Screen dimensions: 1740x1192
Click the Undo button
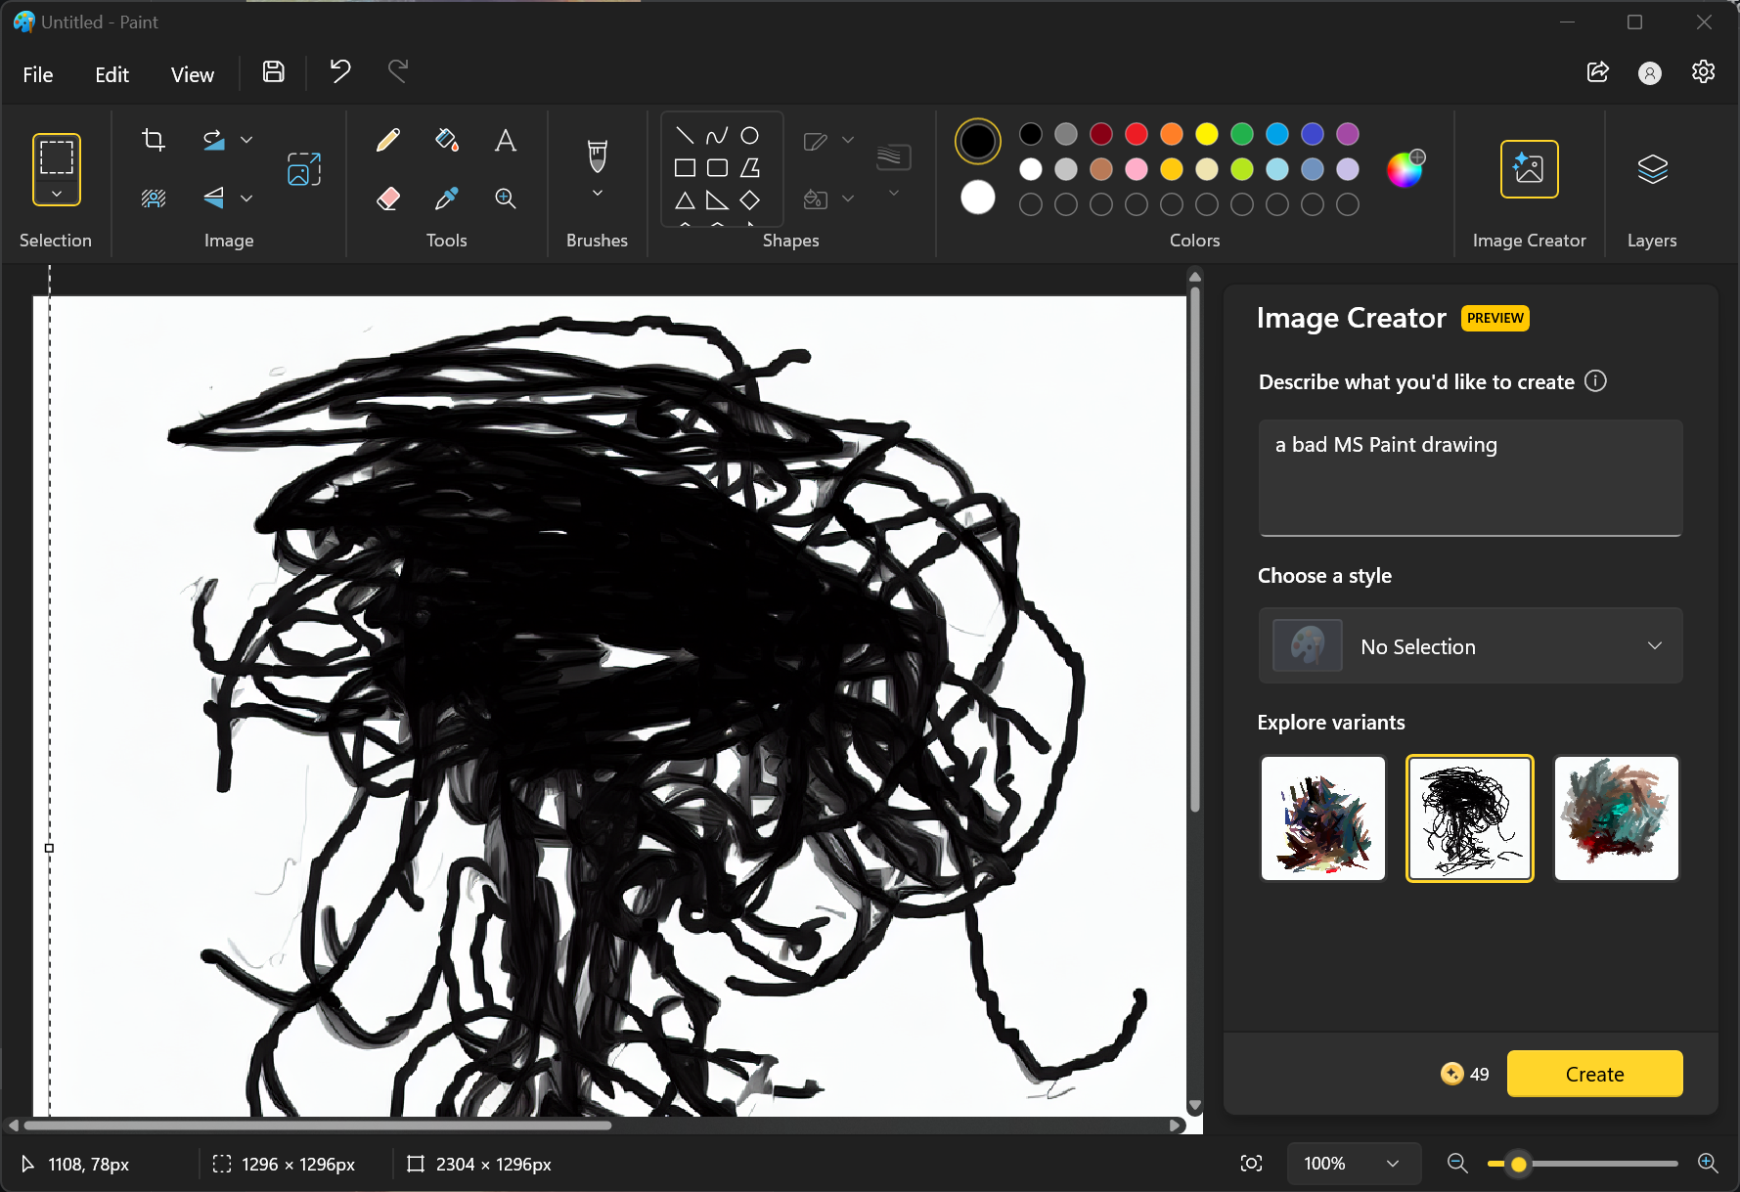click(340, 71)
